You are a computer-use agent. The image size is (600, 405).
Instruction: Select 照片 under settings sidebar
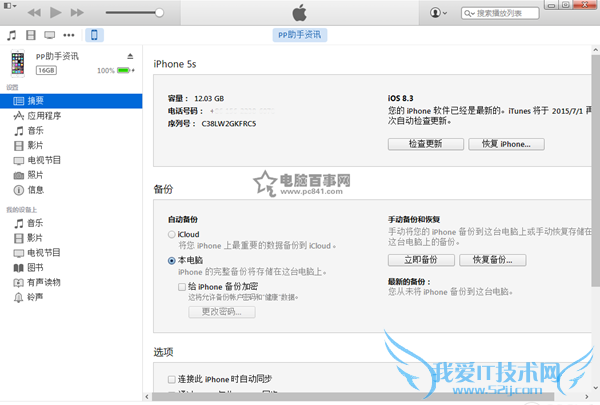(36, 174)
